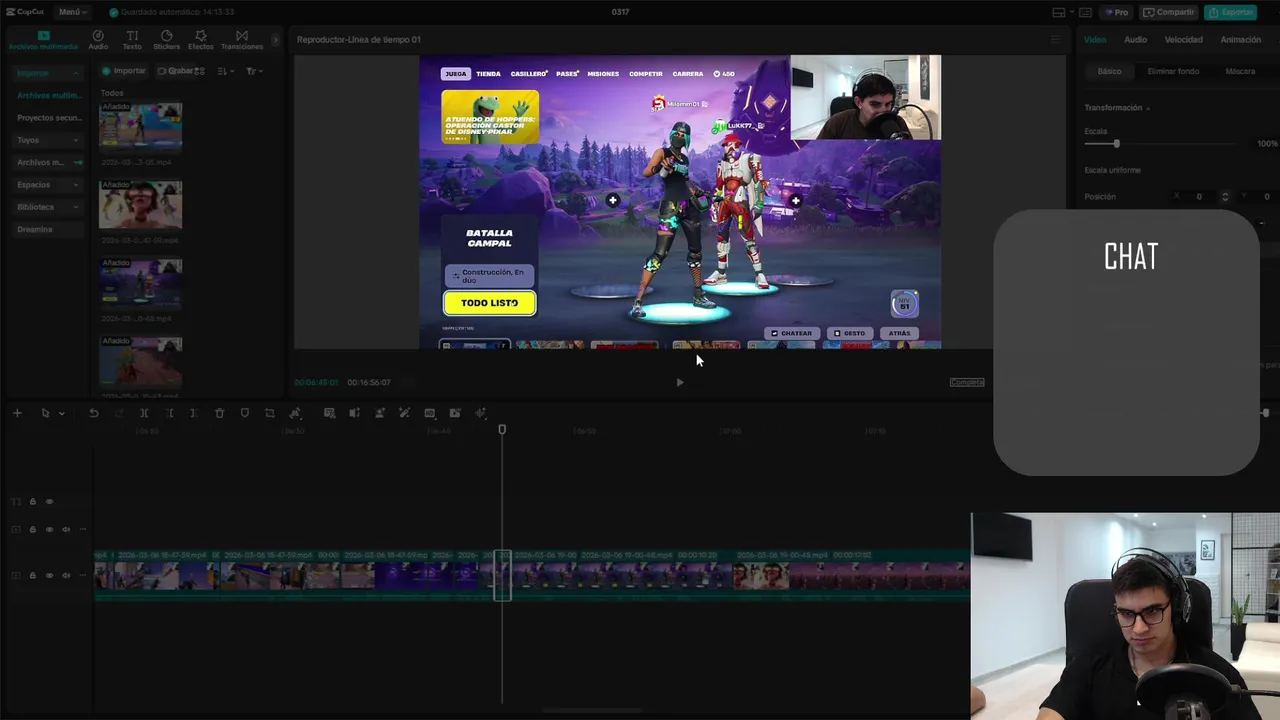
Task: Click the Importar media button
Action: point(124,71)
